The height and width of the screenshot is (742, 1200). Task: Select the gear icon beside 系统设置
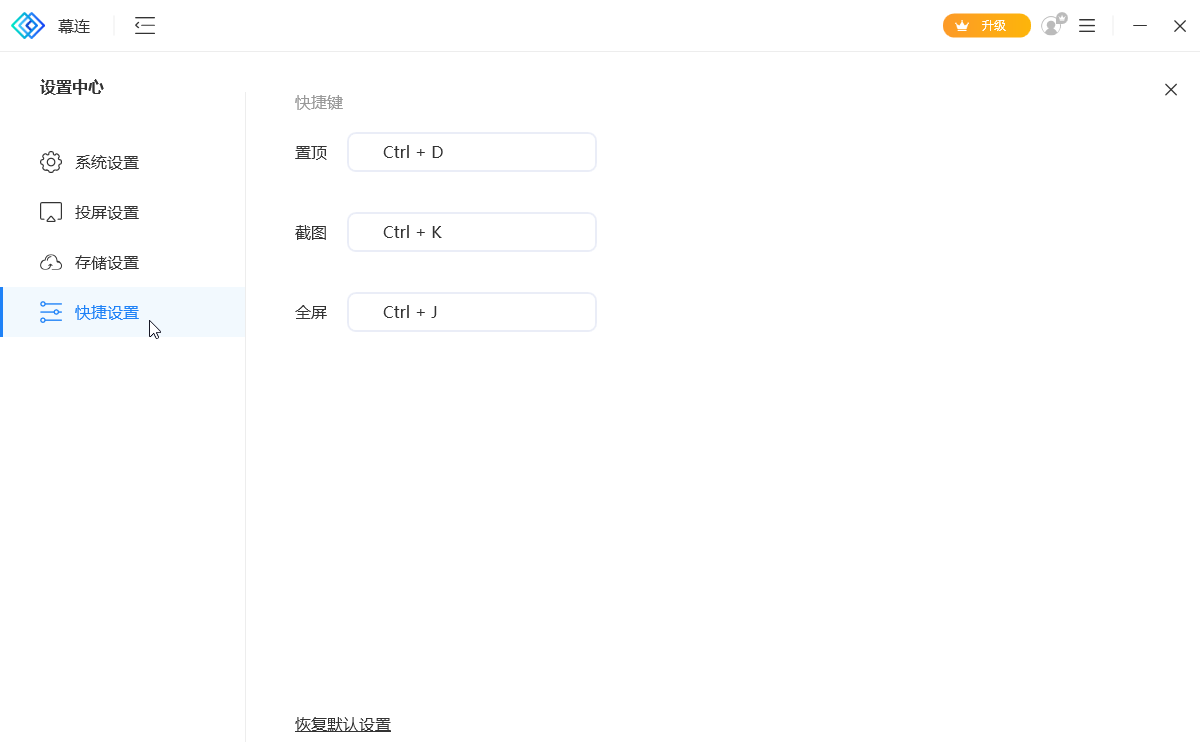pos(51,162)
